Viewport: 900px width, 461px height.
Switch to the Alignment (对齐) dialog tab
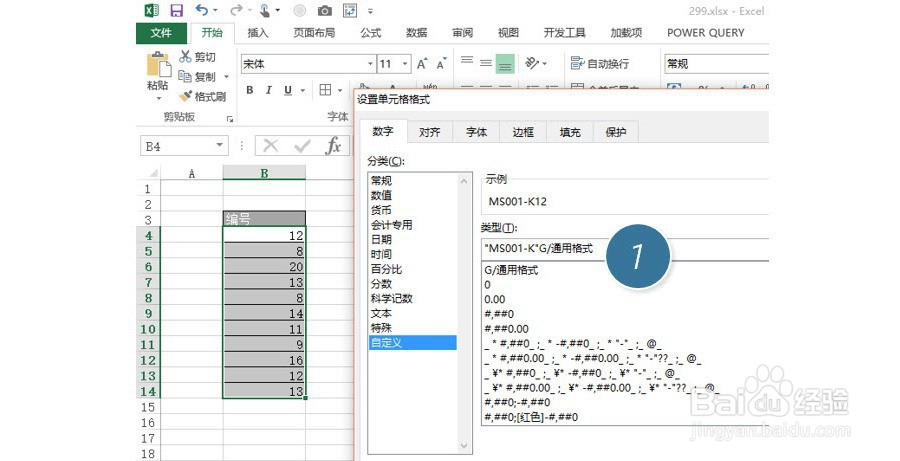(429, 132)
